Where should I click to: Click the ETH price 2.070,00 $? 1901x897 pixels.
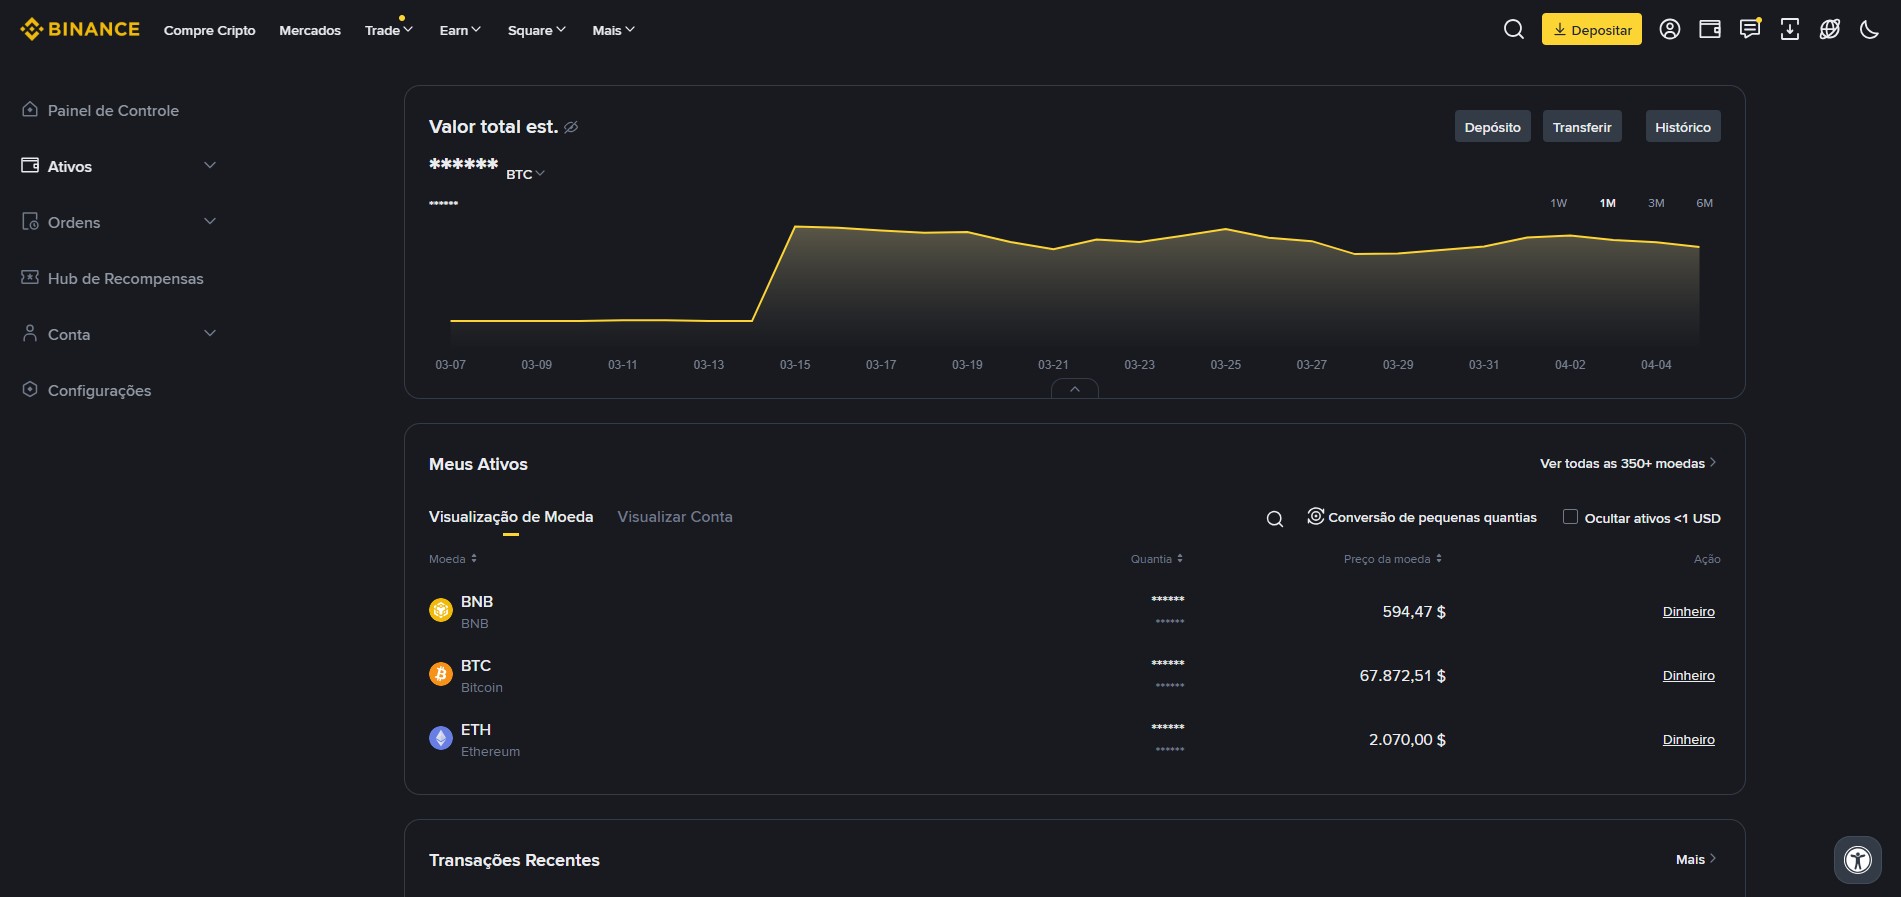tap(1407, 739)
